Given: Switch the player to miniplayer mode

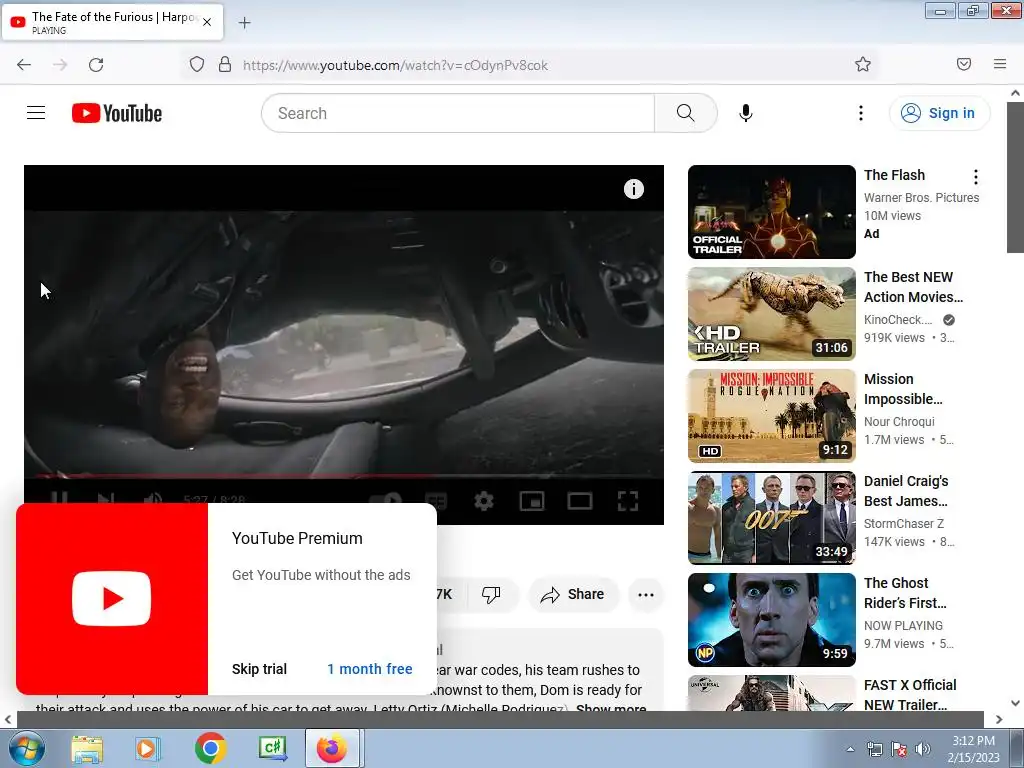Looking at the screenshot, I should (x=532, y=501).
